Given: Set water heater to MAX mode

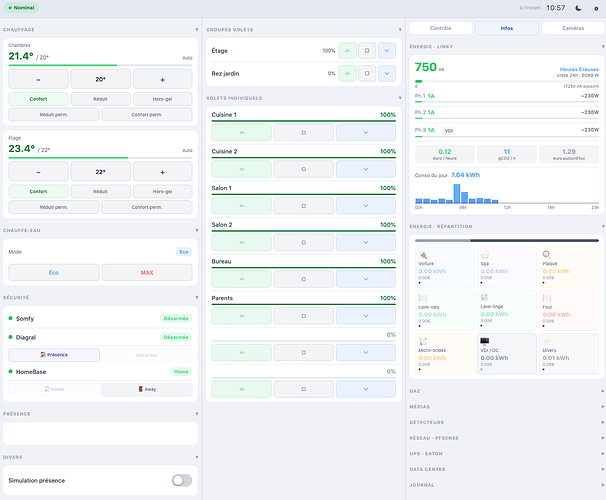Looking at the screenshot, I should pyautogui.click(x=147, y=272).
